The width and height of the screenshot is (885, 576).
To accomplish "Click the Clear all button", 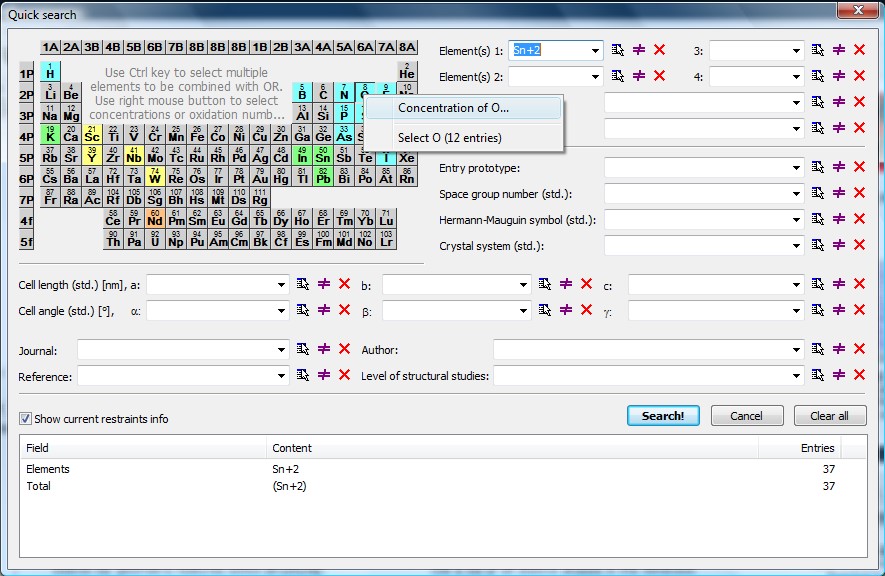I will pos(829,416).
